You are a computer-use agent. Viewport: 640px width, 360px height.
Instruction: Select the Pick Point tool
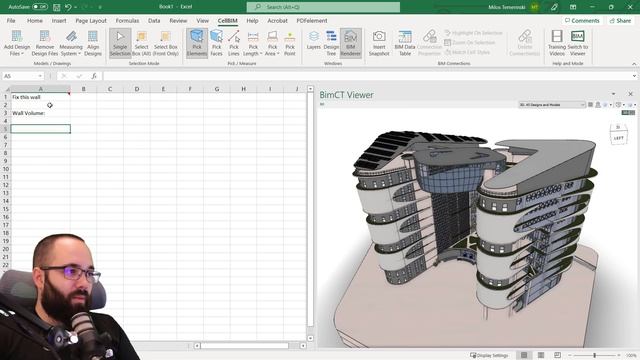coord(290,43)
